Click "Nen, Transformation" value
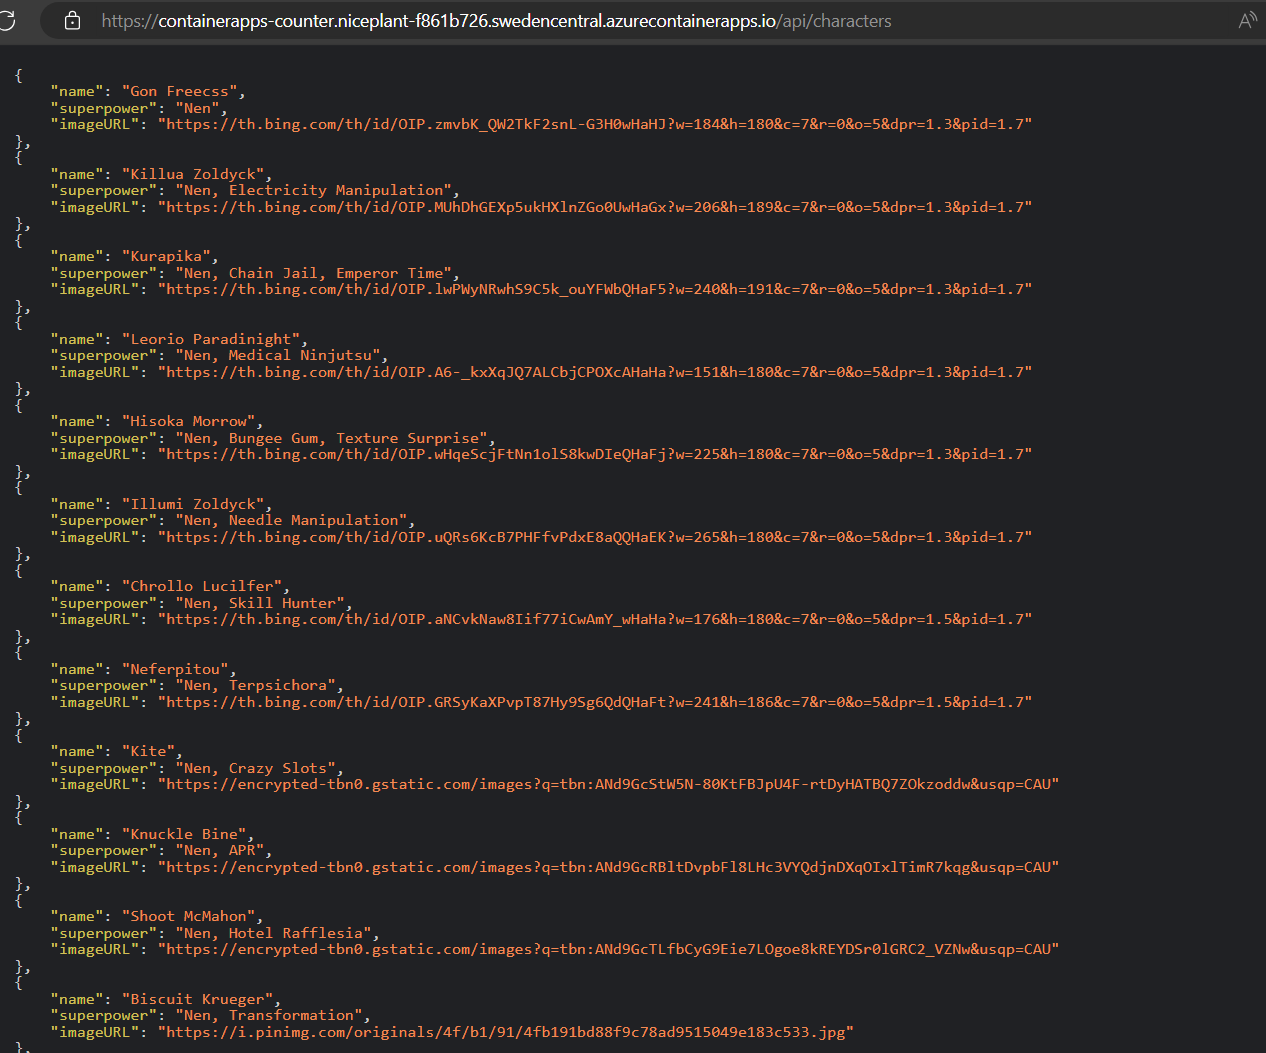This screenshot has height=1053, width=1266. click(269, 1015)
